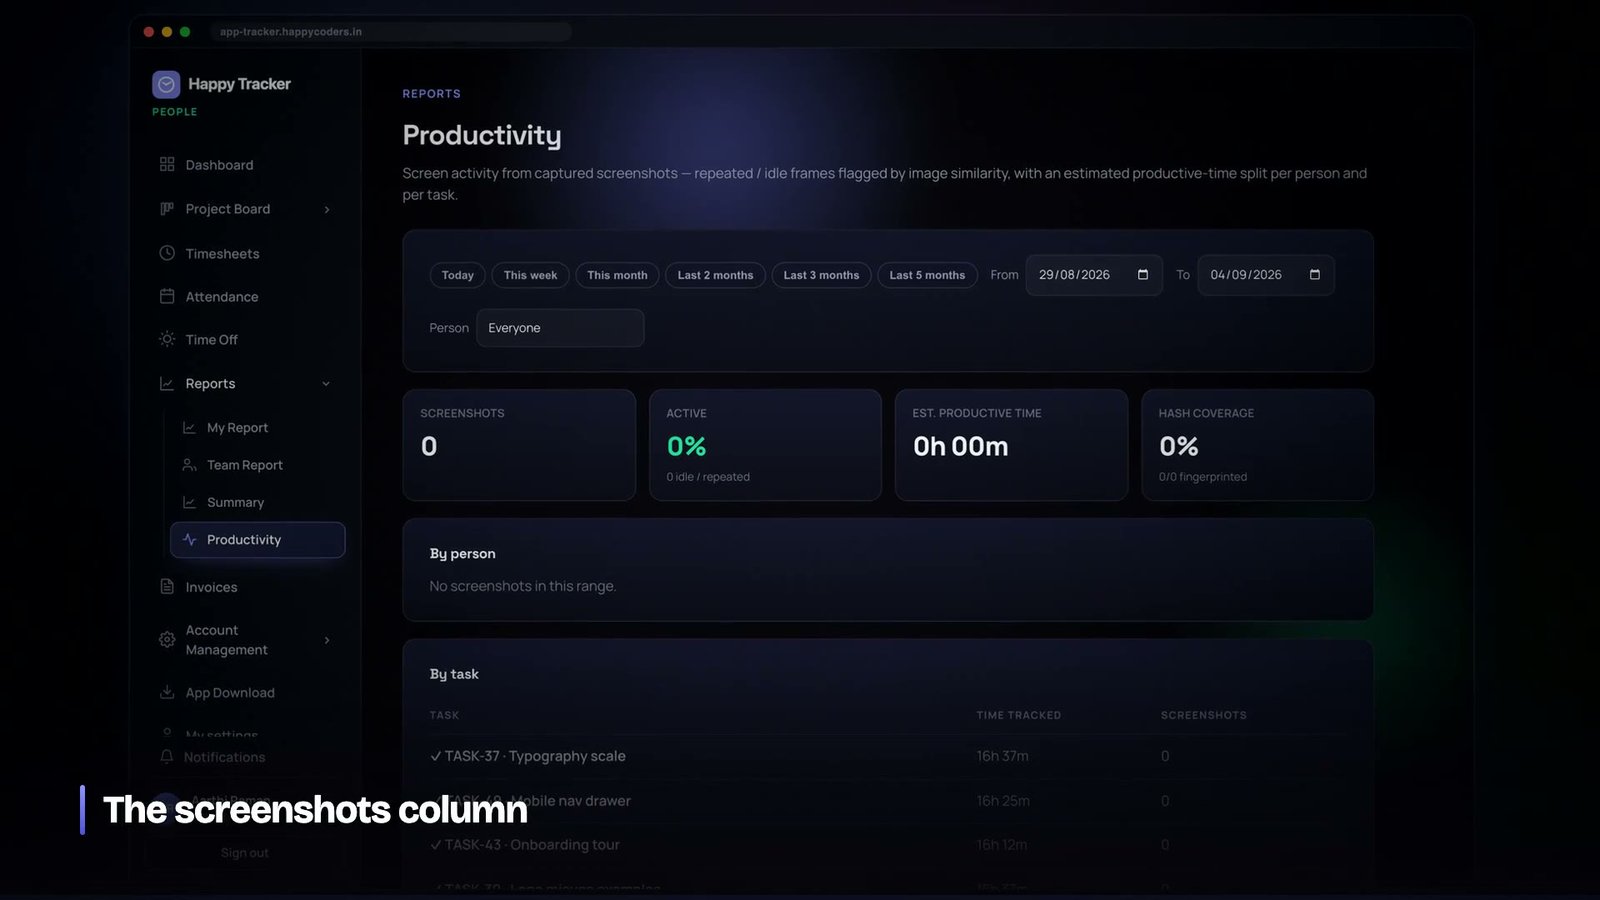This screenshot has height=900, width=1600.
Task: Click the Timesheets clock icon
Action: coord(167,253)
